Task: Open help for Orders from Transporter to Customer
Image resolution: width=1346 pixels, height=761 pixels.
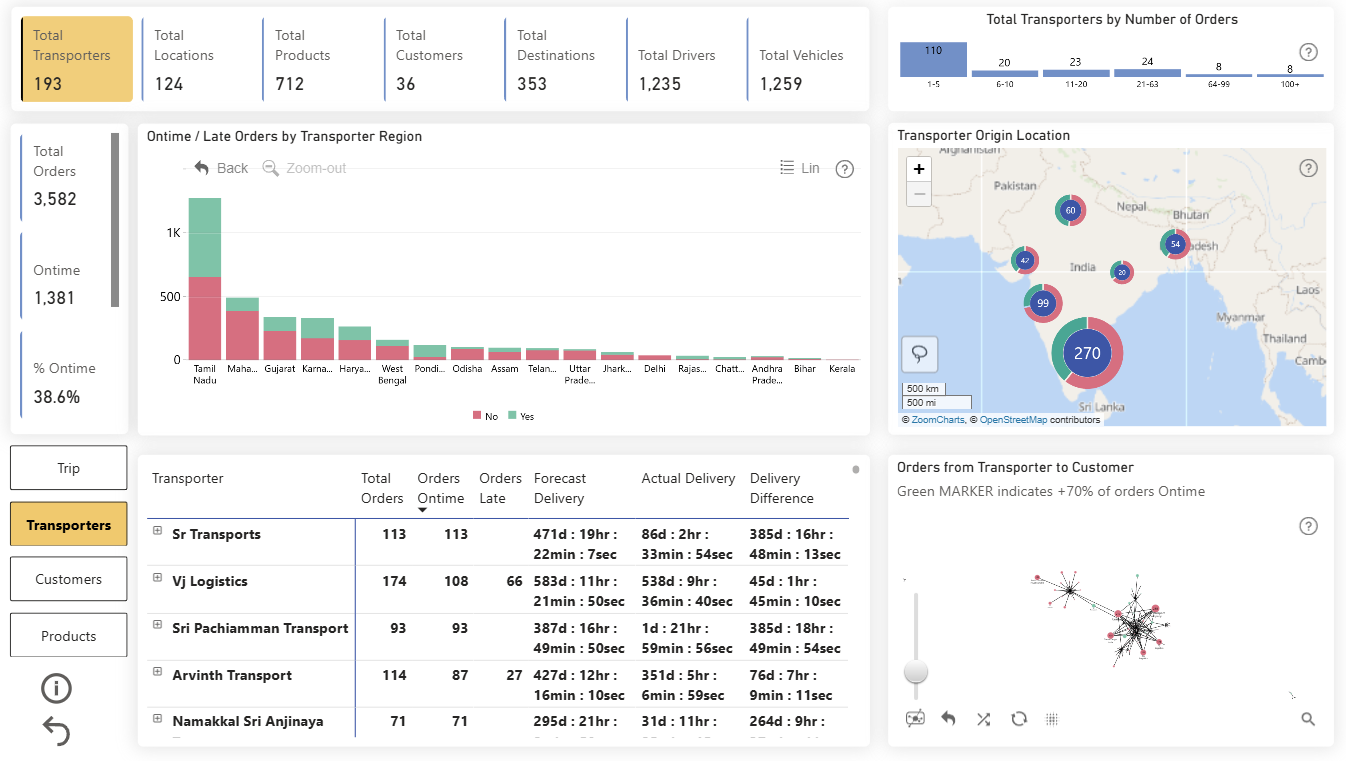Action: coord(1308,526)
